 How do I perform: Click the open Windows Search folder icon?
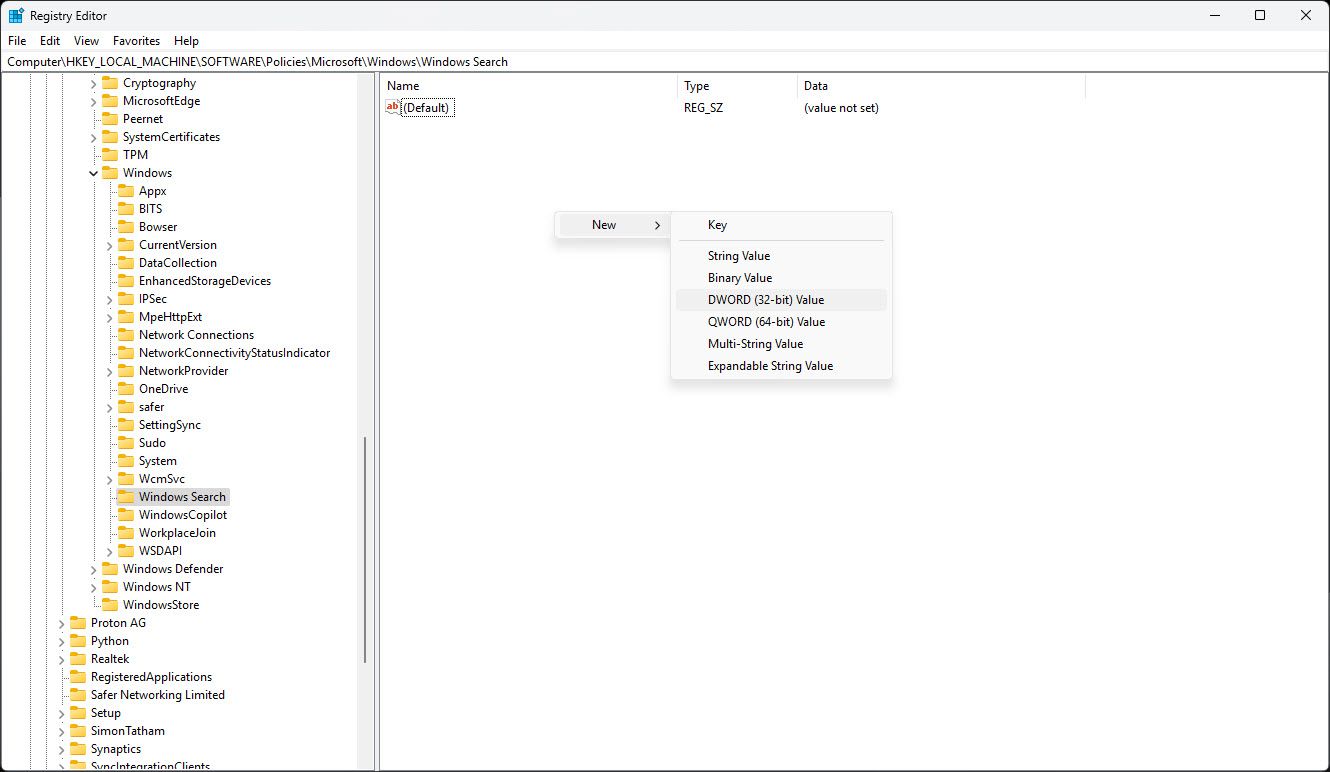pyautogui.click(x=126, y=497)
